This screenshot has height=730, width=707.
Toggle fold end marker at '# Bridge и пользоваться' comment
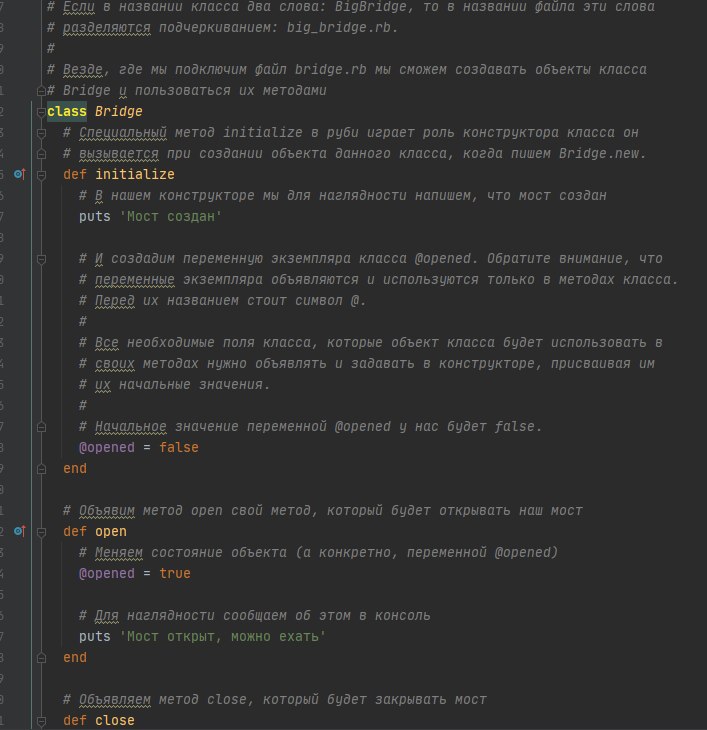41,90
